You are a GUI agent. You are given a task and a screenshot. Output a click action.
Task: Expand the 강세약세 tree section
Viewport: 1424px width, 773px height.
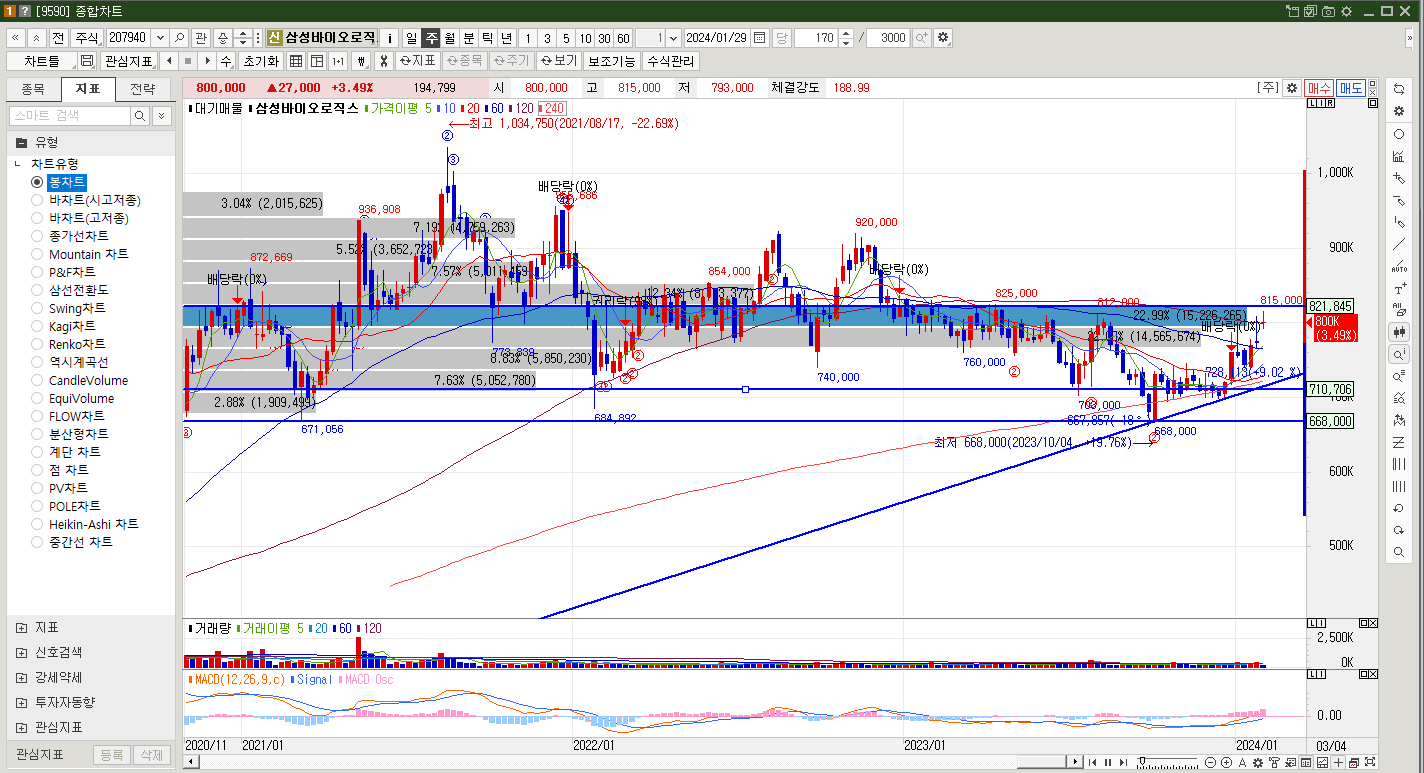(21, 677)
